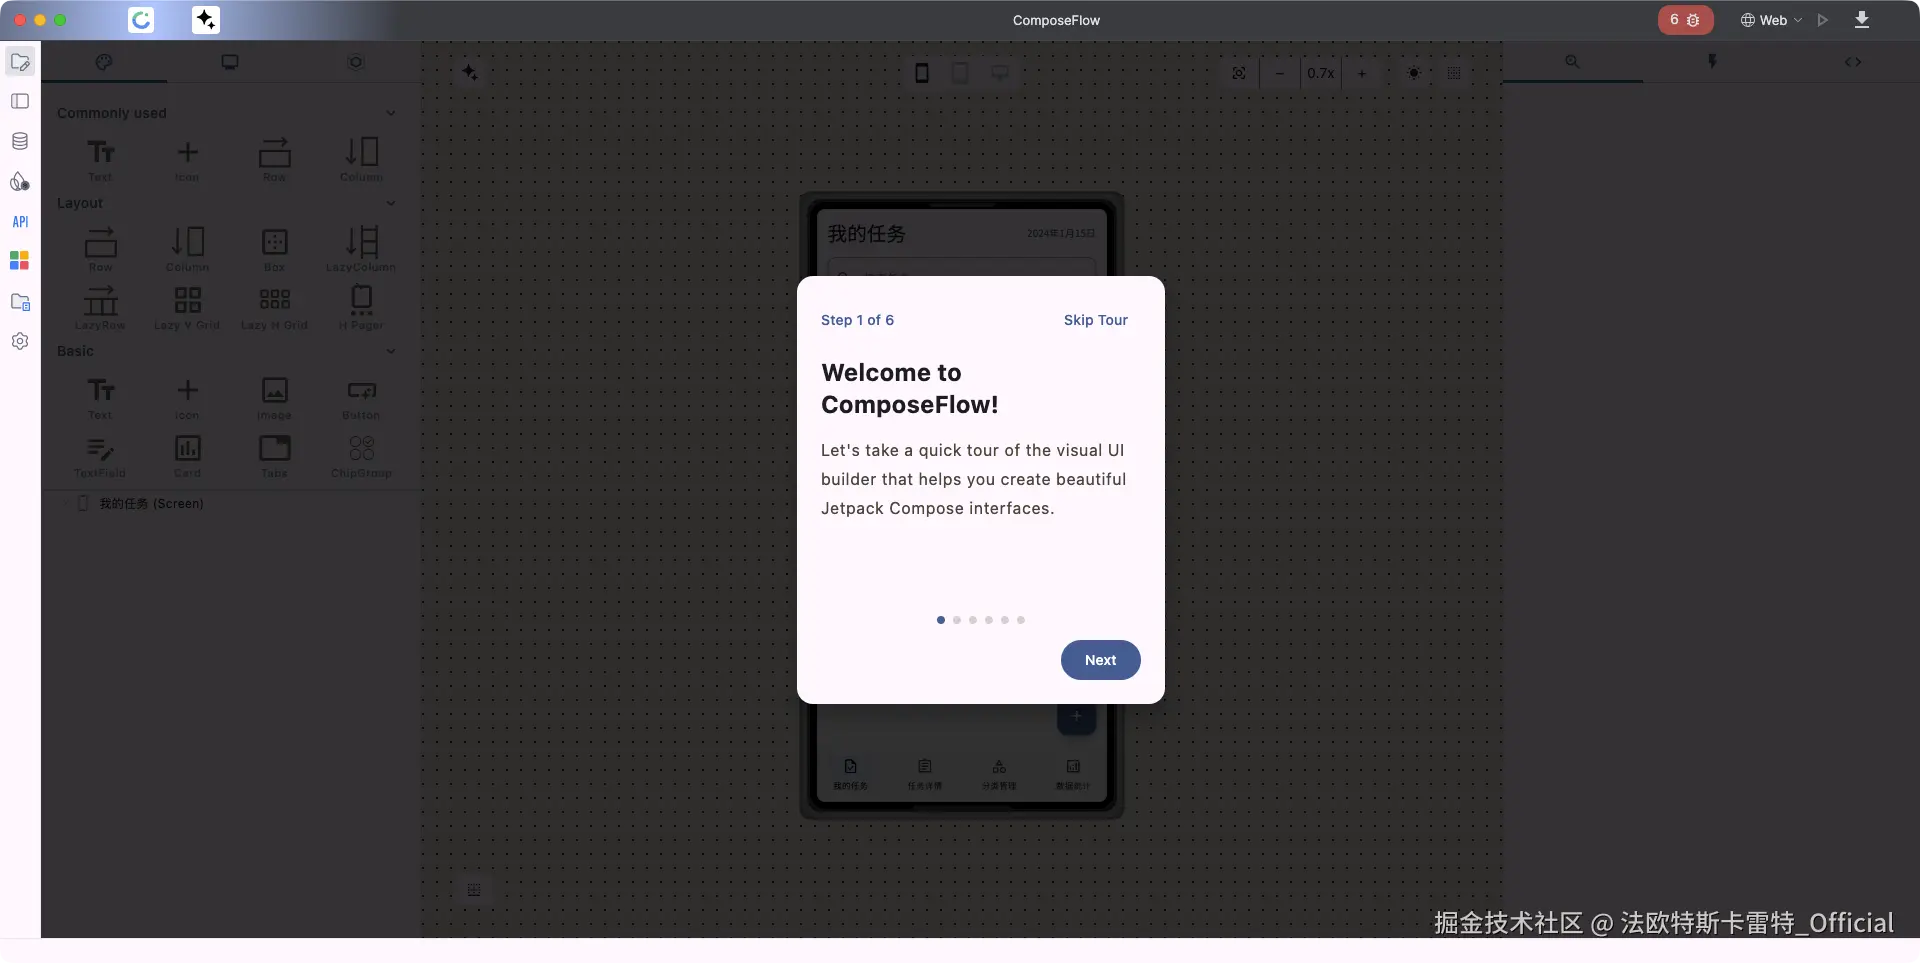Zoom in with the plus button
1920x963 pixels.
coord(1362,73)
